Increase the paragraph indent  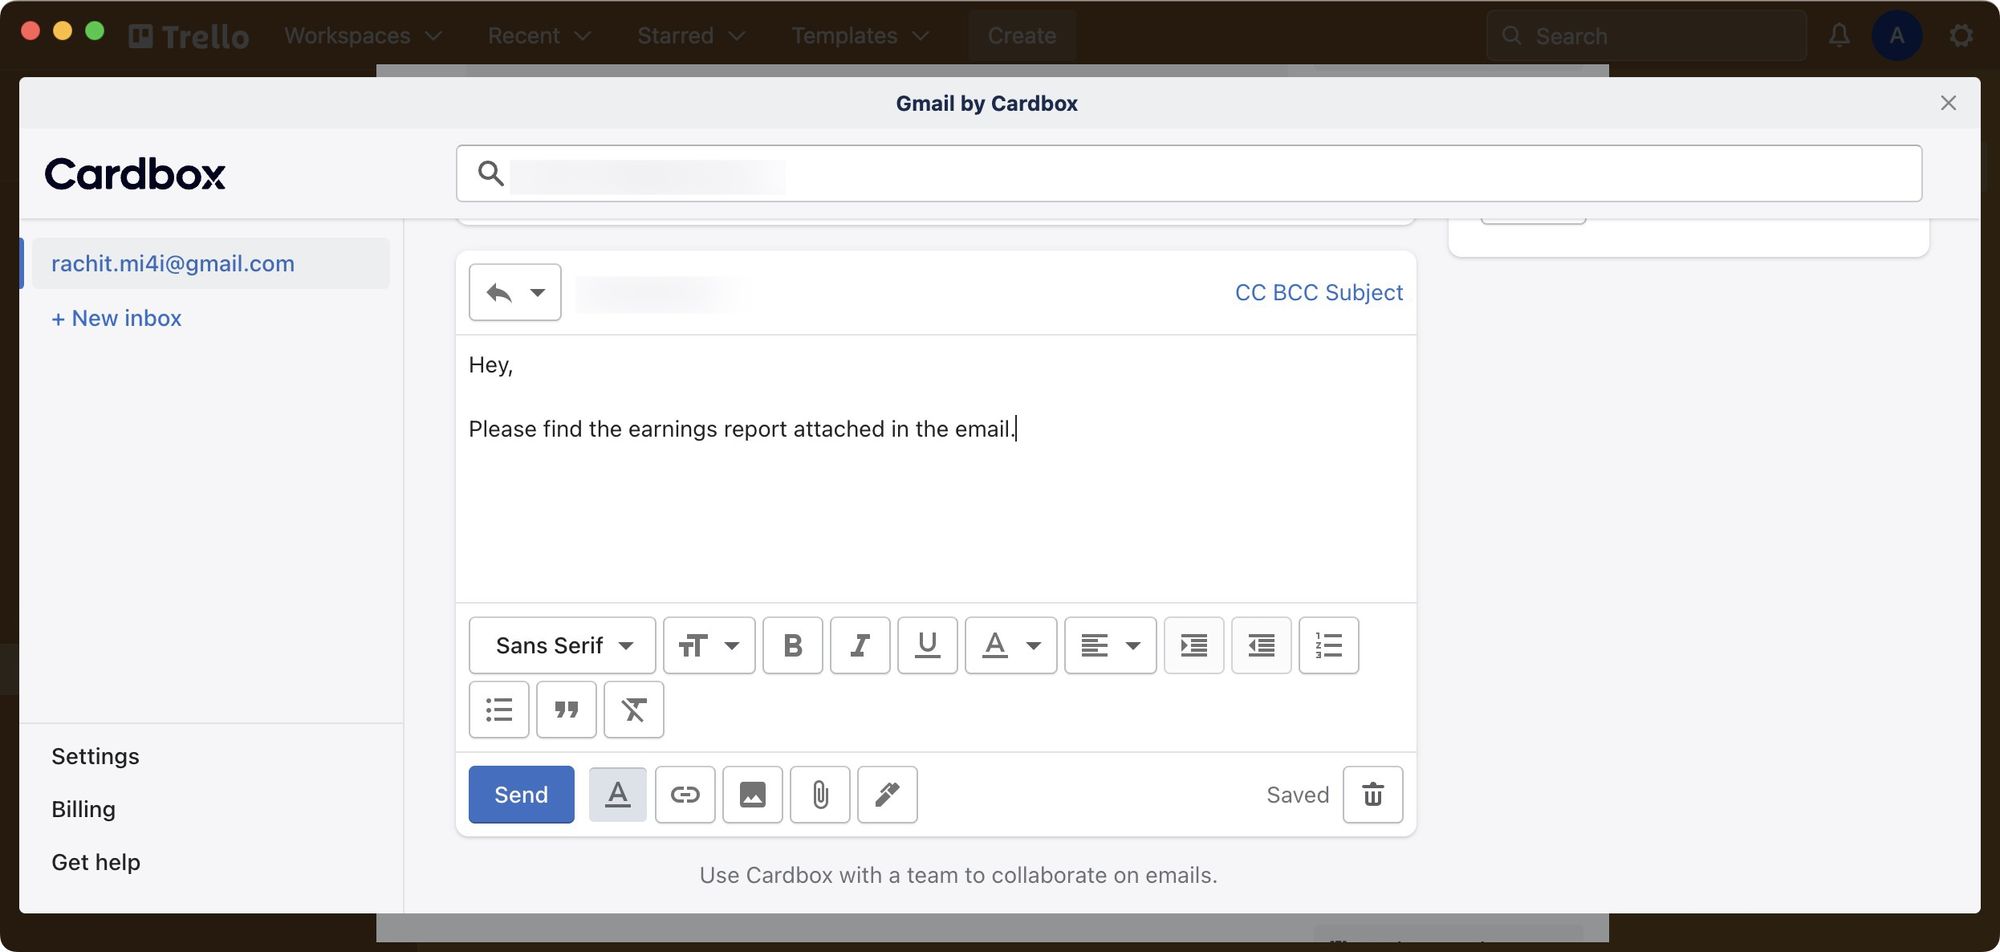pyautogui.click(x=1194, y=645)
